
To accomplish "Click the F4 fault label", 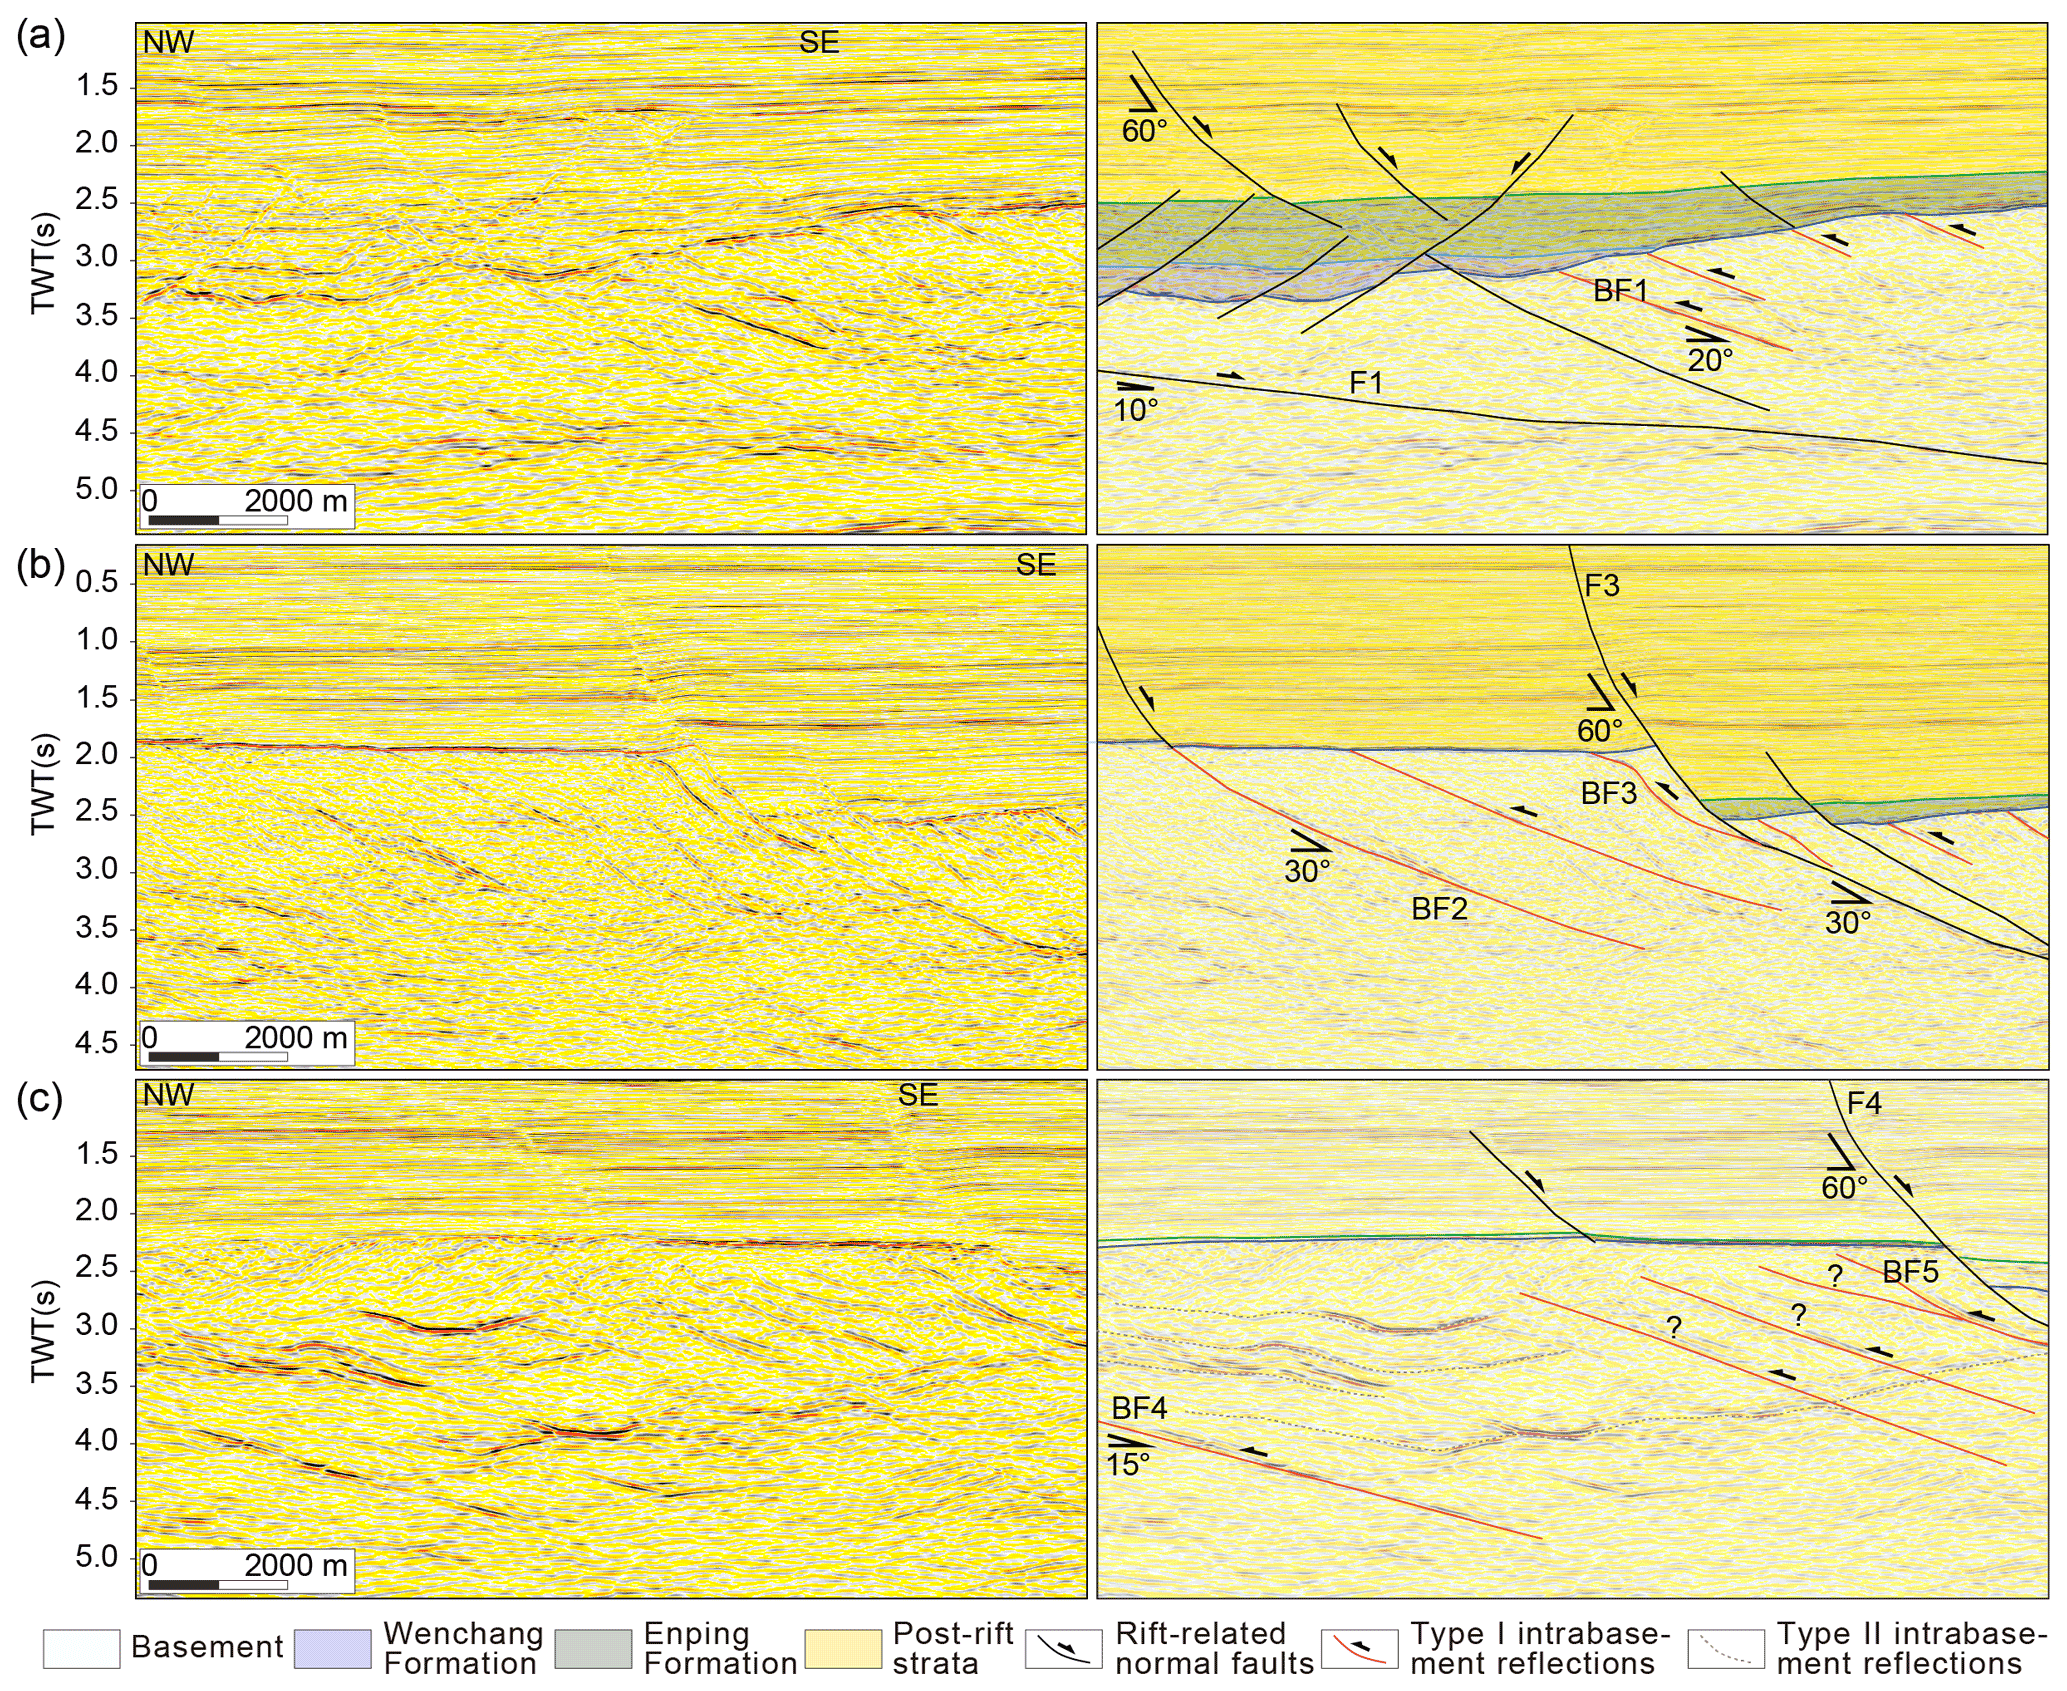I will (x=1864, y=1103).
